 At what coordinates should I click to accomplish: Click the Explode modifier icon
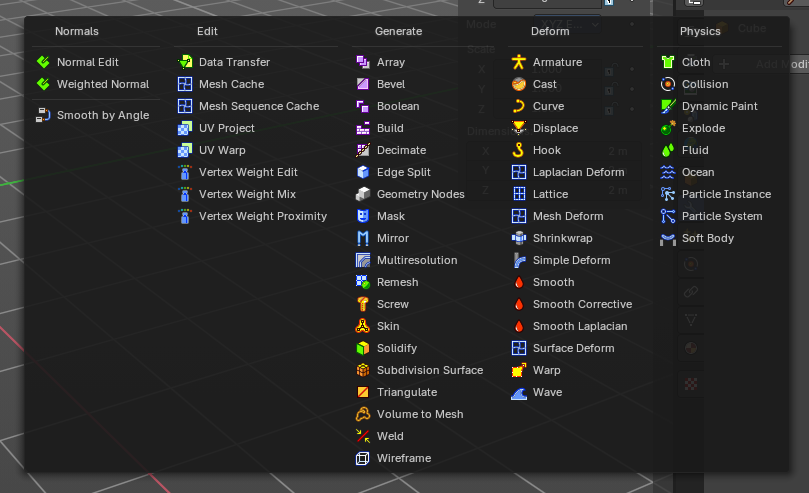point(668,128)
